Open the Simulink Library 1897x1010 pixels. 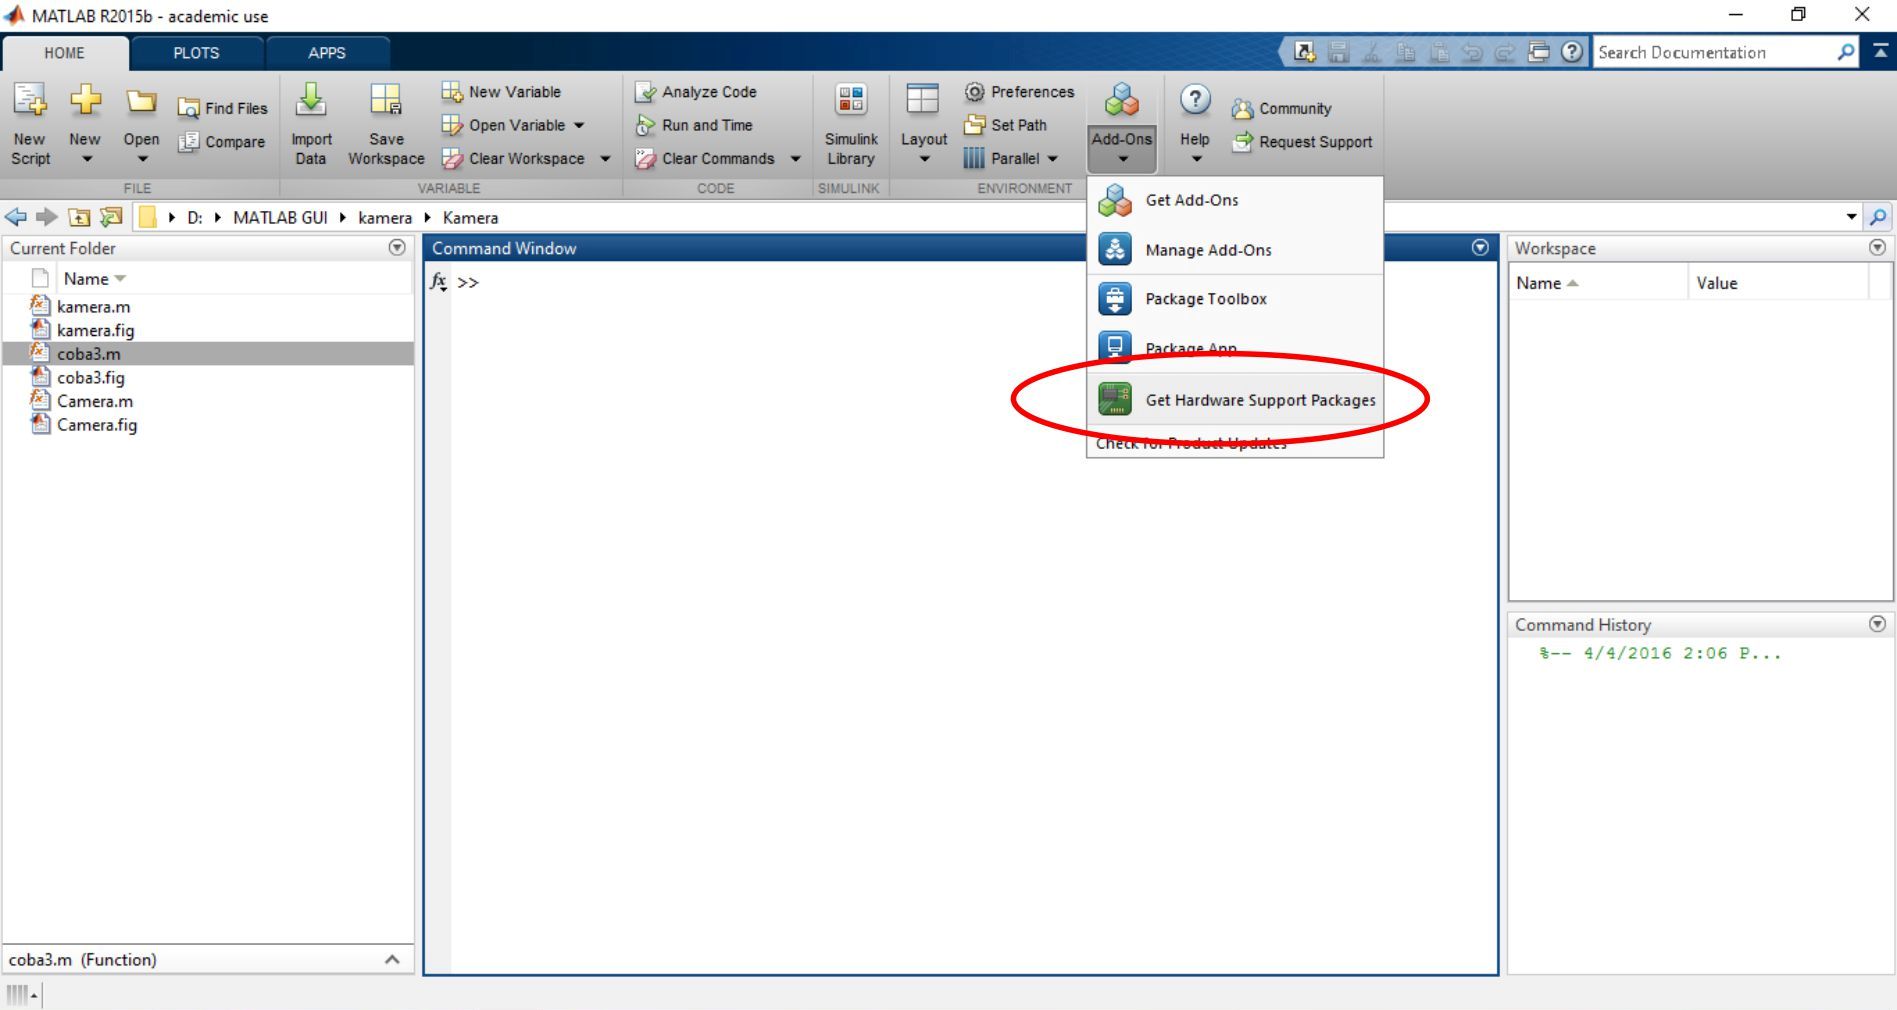pos(851,125)
